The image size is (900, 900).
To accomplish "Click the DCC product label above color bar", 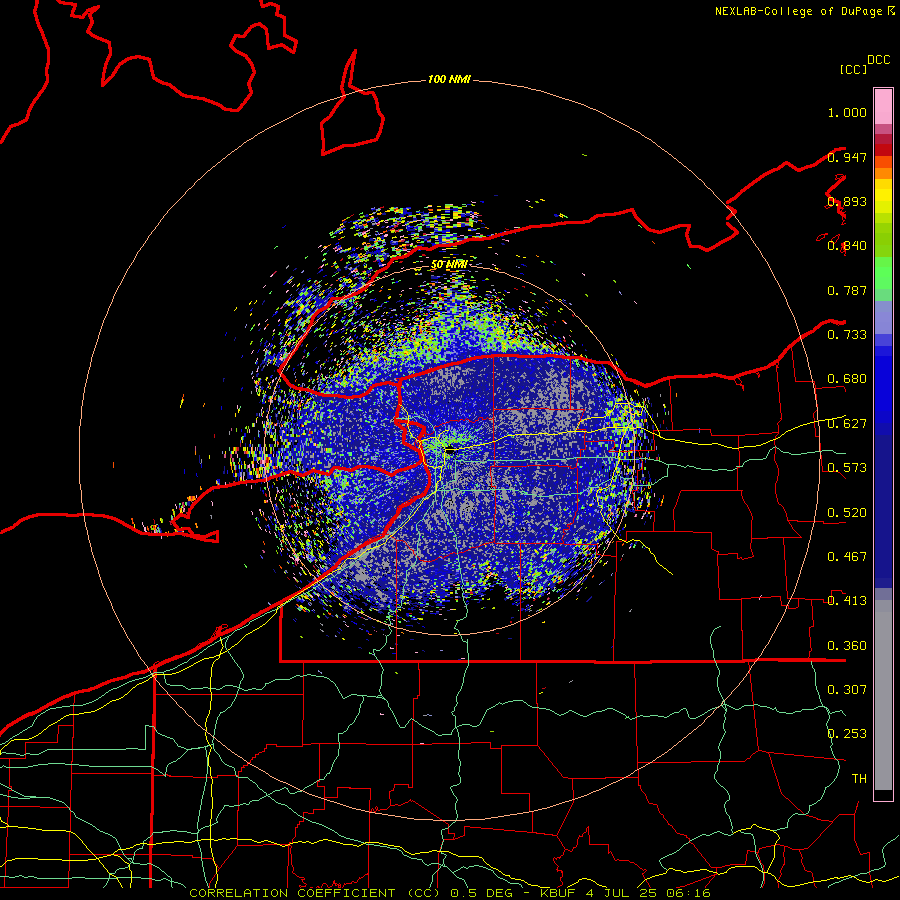I will click(879, 60).
